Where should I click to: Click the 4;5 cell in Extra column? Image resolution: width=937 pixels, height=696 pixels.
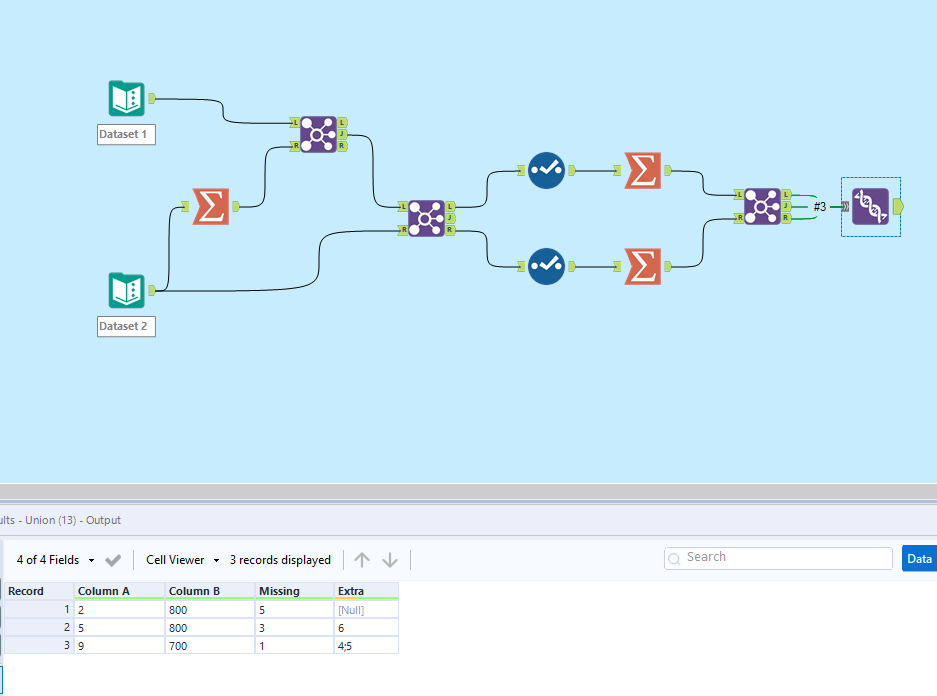click(366, 646)
